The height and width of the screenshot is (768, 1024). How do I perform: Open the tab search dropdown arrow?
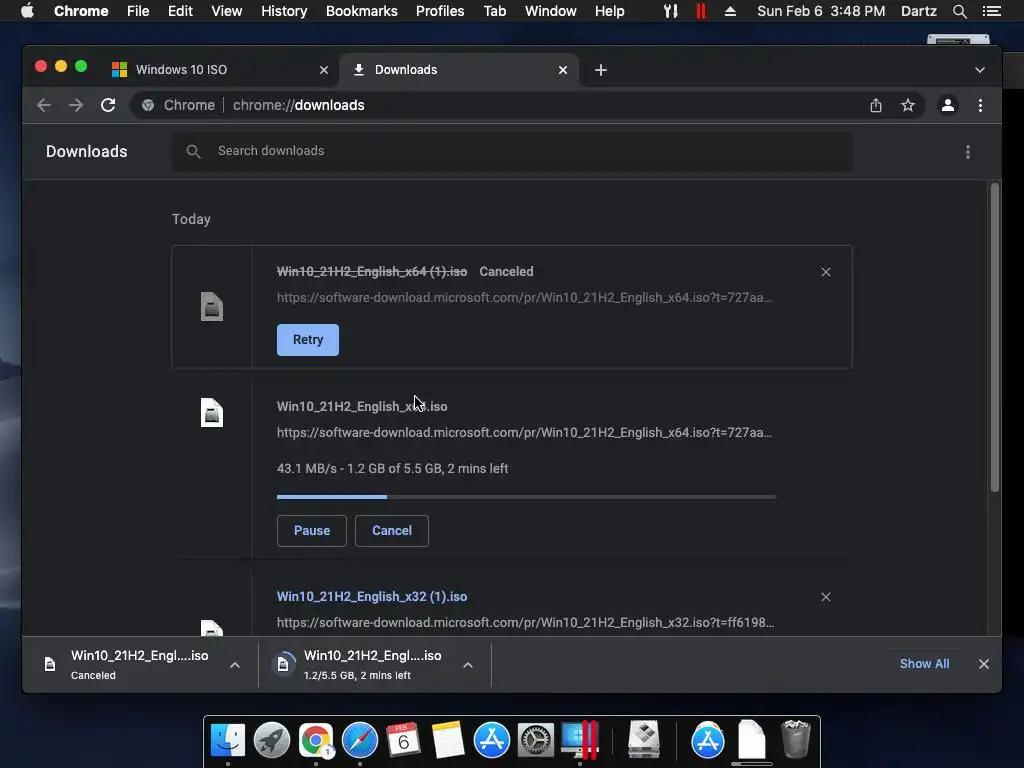click(980, 70)
